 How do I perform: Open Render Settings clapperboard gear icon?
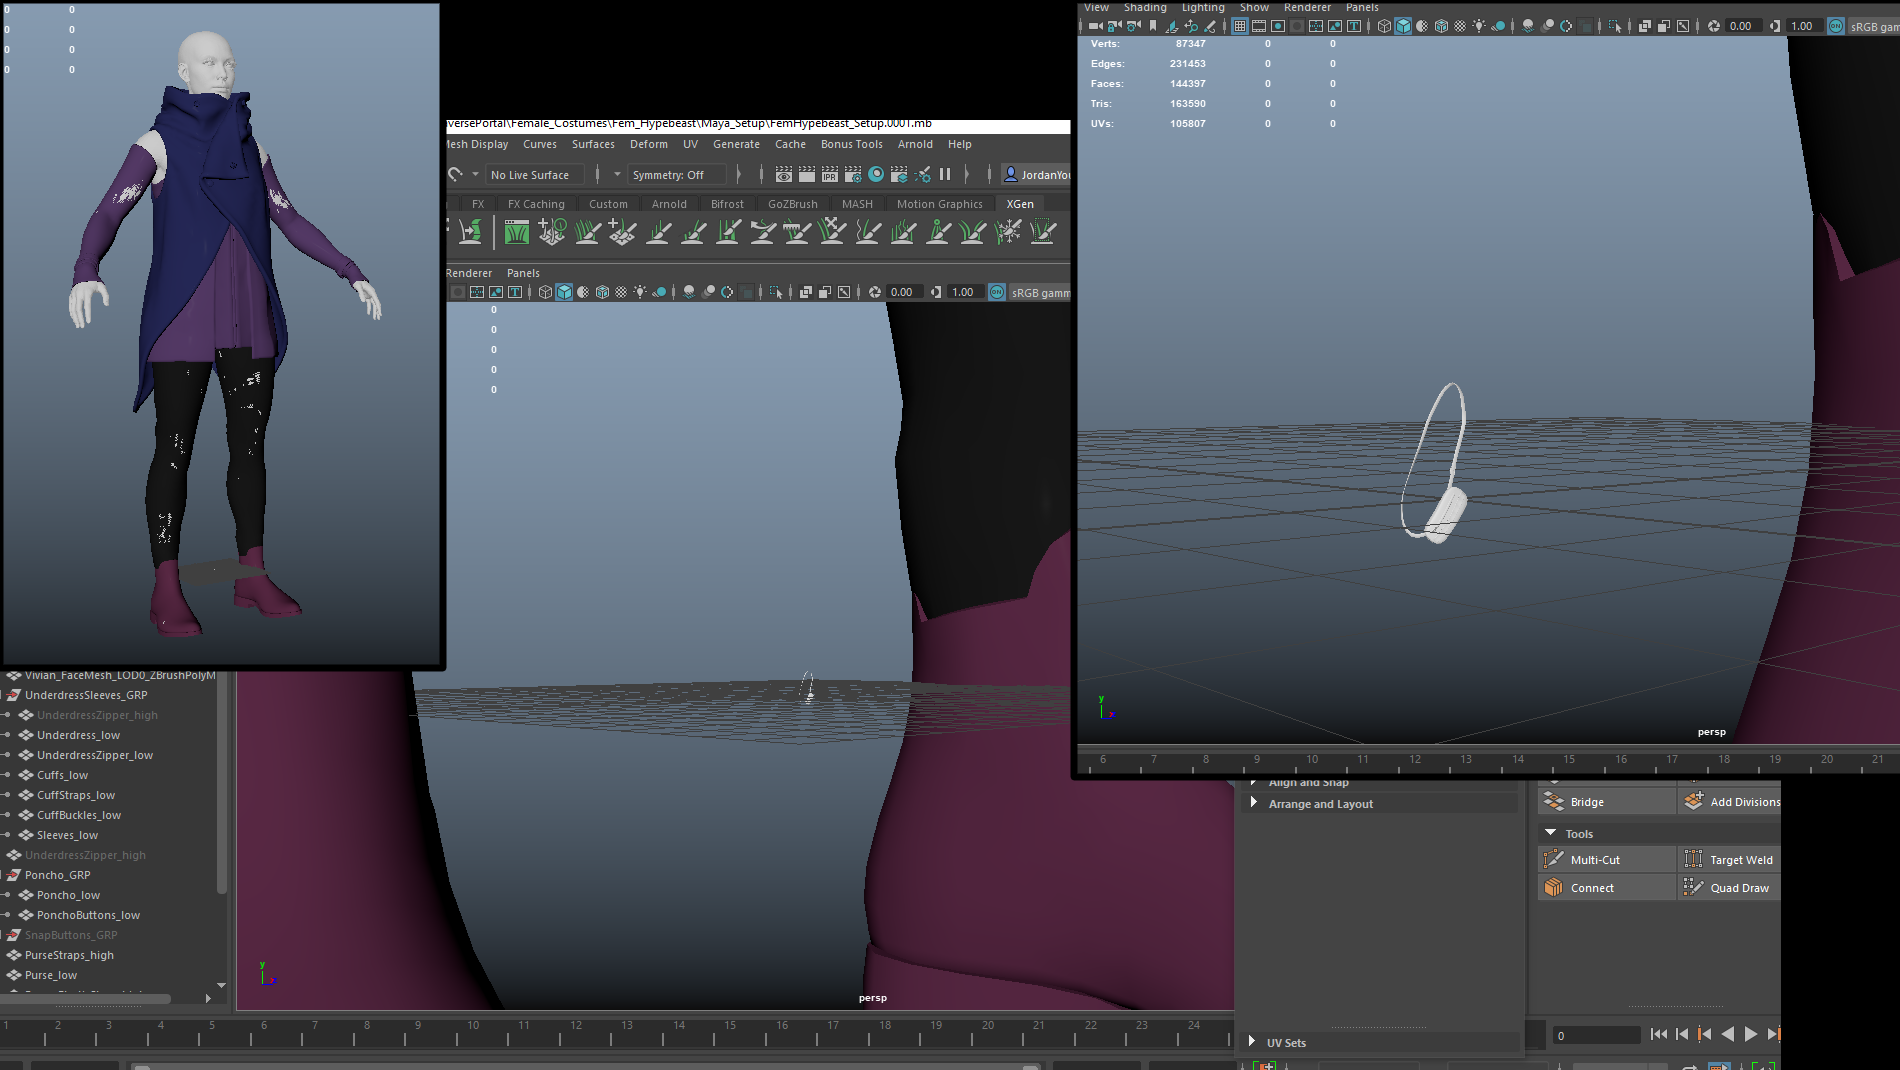tap(853, 175)
